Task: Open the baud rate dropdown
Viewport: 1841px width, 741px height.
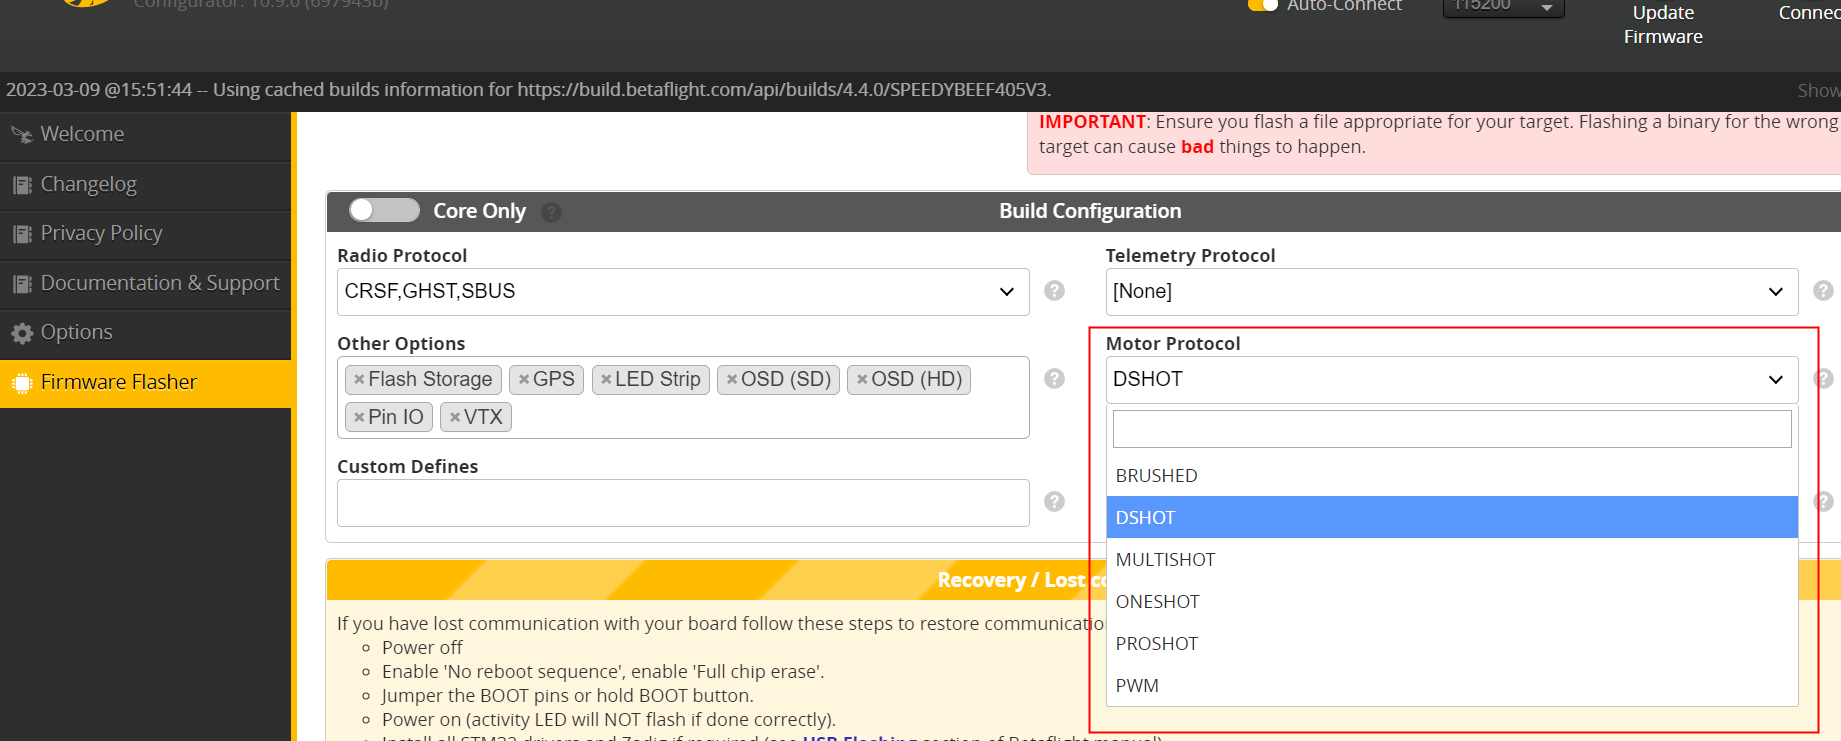Action: 1503,7
